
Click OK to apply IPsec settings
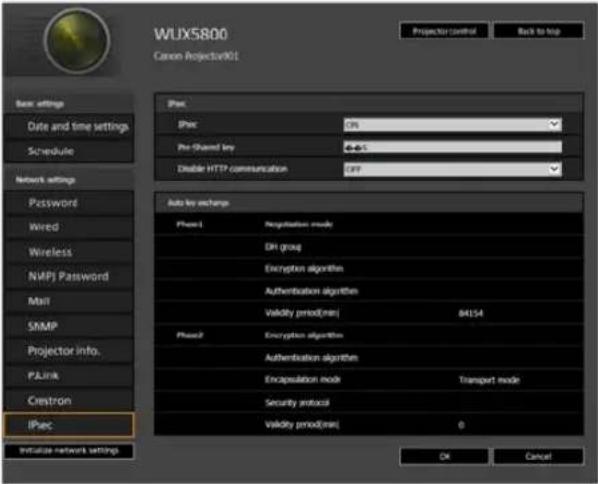tap(444, 456)
